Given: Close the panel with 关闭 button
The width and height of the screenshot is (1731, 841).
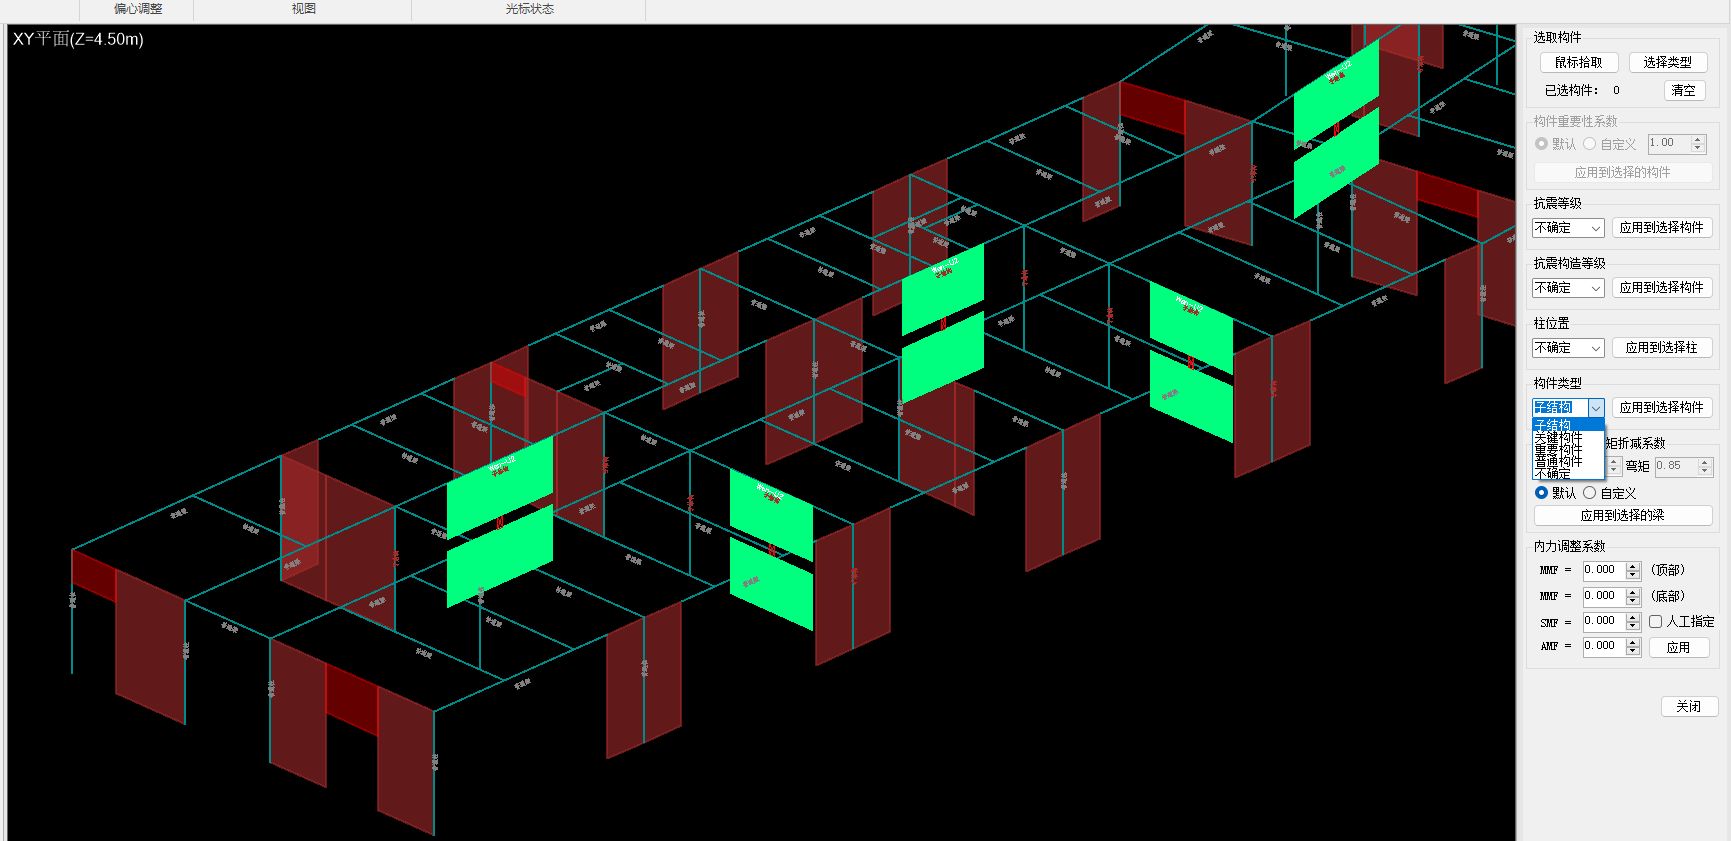Looking at the screenshot, I should click(1688, 706).
